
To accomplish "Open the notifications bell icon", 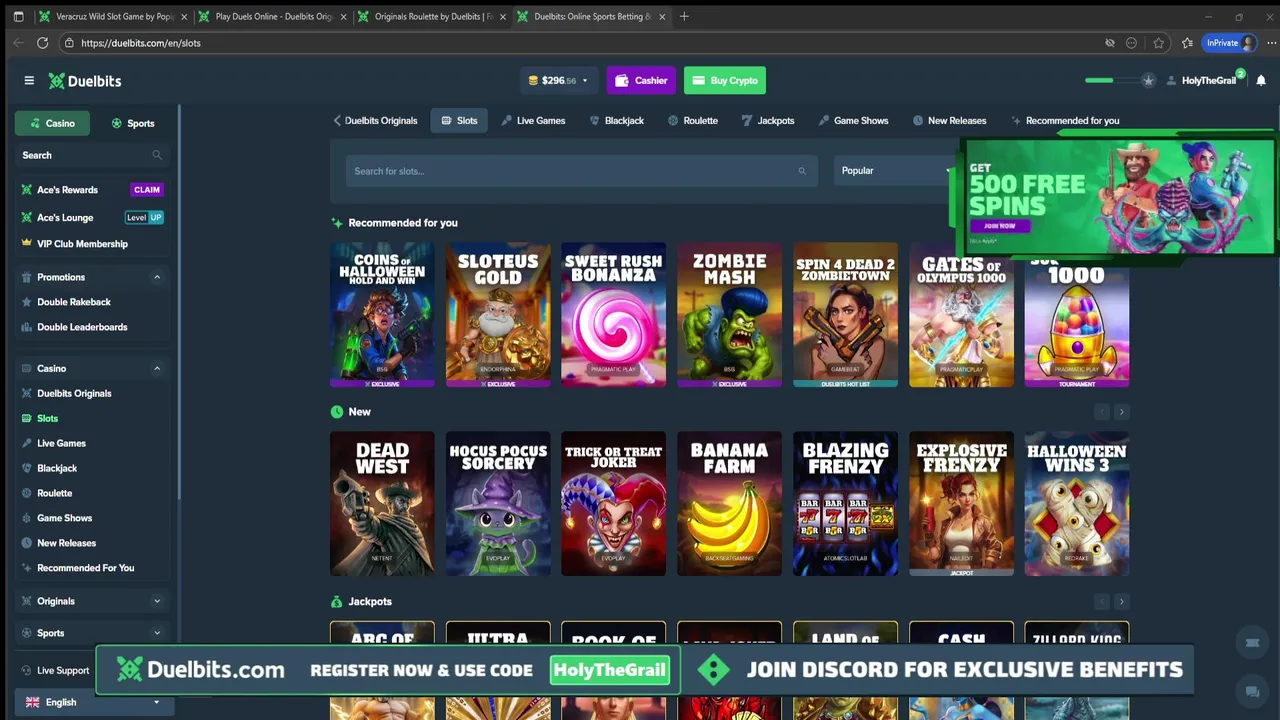I will pos(1261,80).
